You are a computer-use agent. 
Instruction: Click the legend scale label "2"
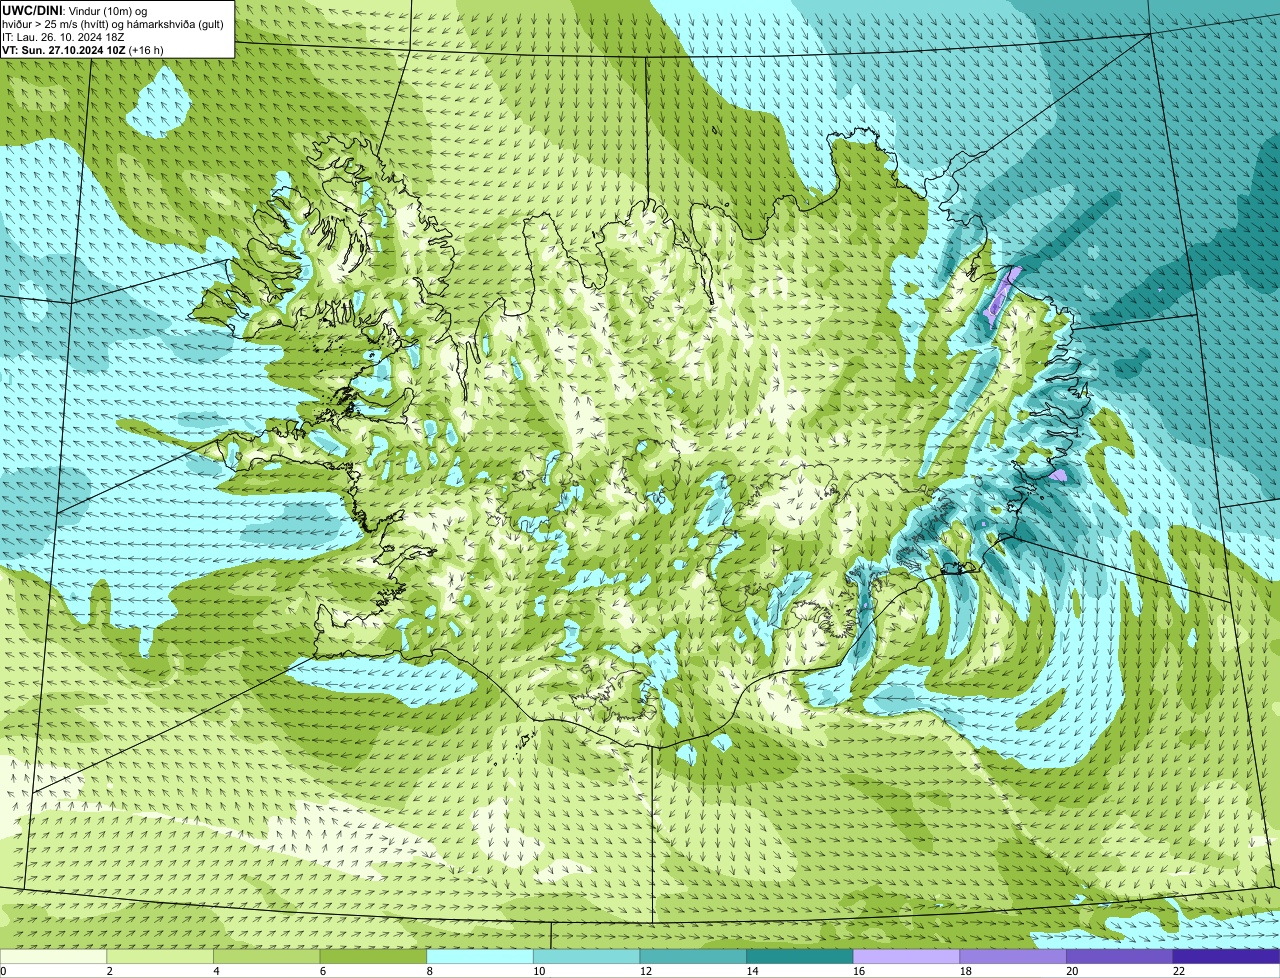click(x=110, y=971)
